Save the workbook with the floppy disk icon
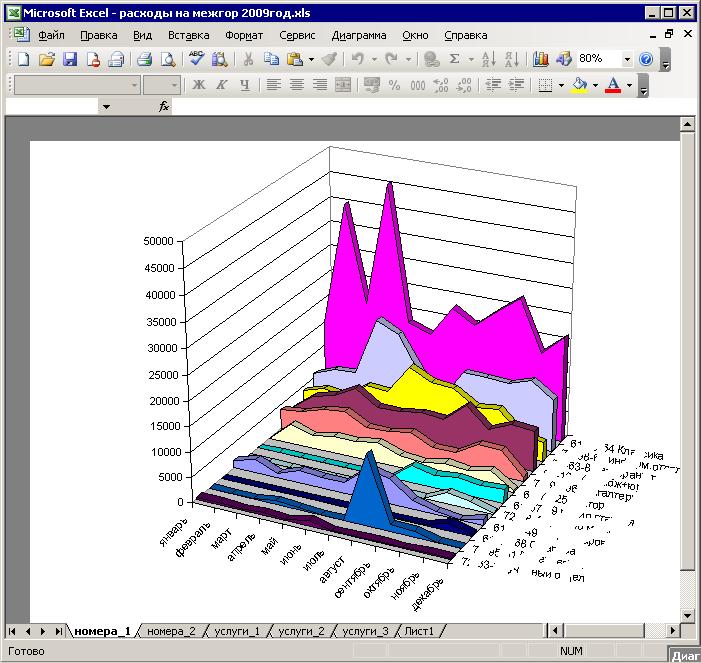Viewport: 701px width, 663px height. [x=70, y=59]
